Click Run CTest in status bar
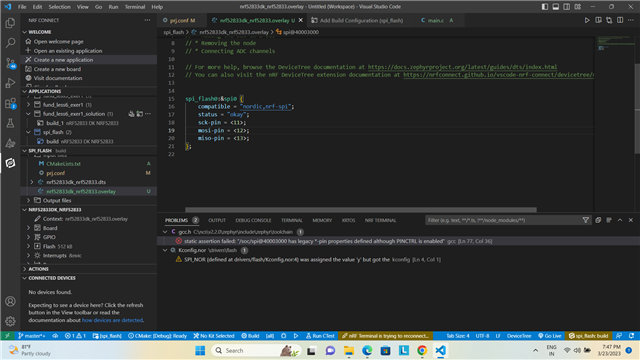This screenshot has height=360, width=640. (x=320, y=336)
